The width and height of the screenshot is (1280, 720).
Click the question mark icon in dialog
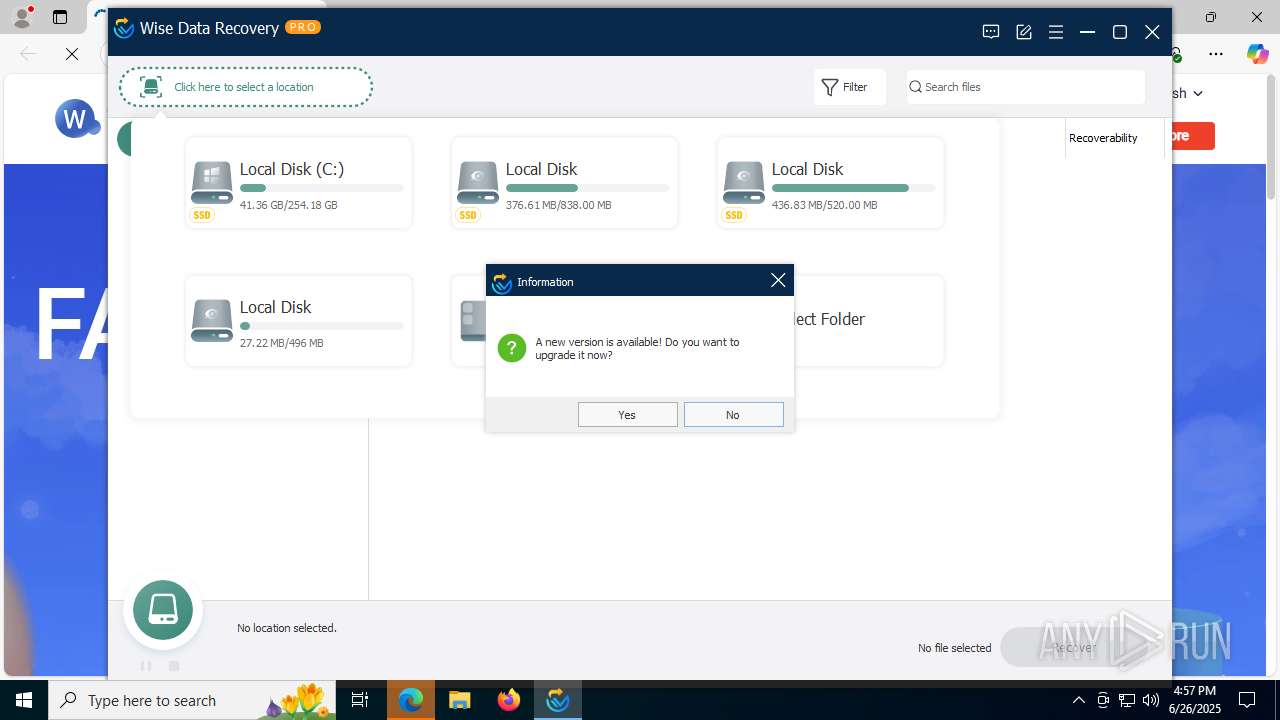pyautogui.click(x=512, y=348)
